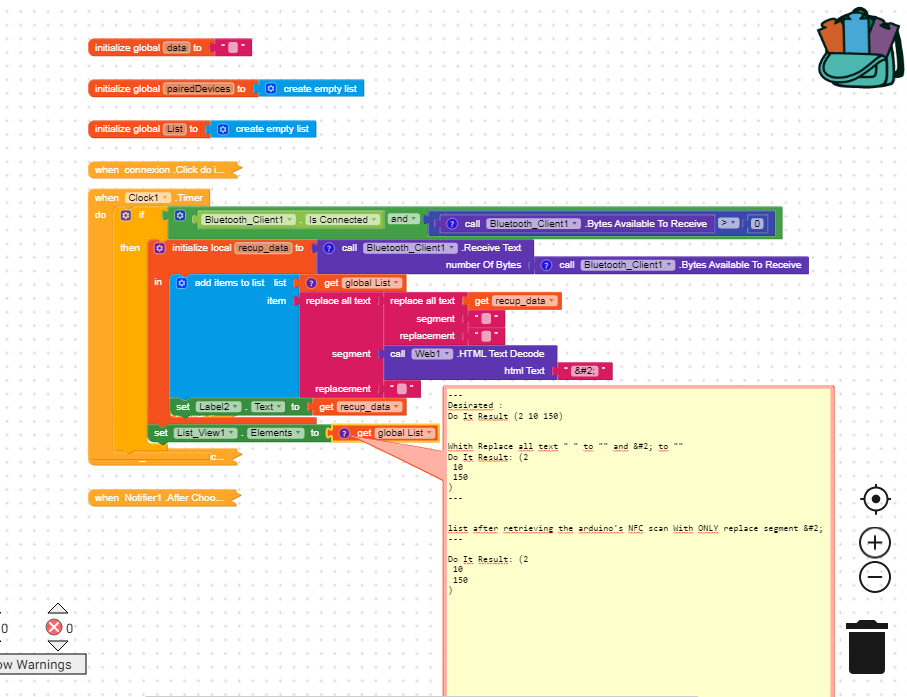Click the 'replace all text' label beside 'item'
907x697 pixels.
tap(338, 301)
